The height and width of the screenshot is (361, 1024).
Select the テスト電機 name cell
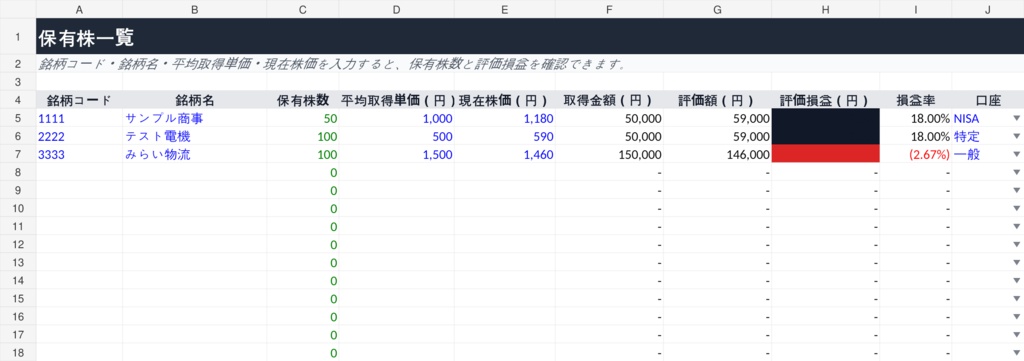click(x=195, y=136)
